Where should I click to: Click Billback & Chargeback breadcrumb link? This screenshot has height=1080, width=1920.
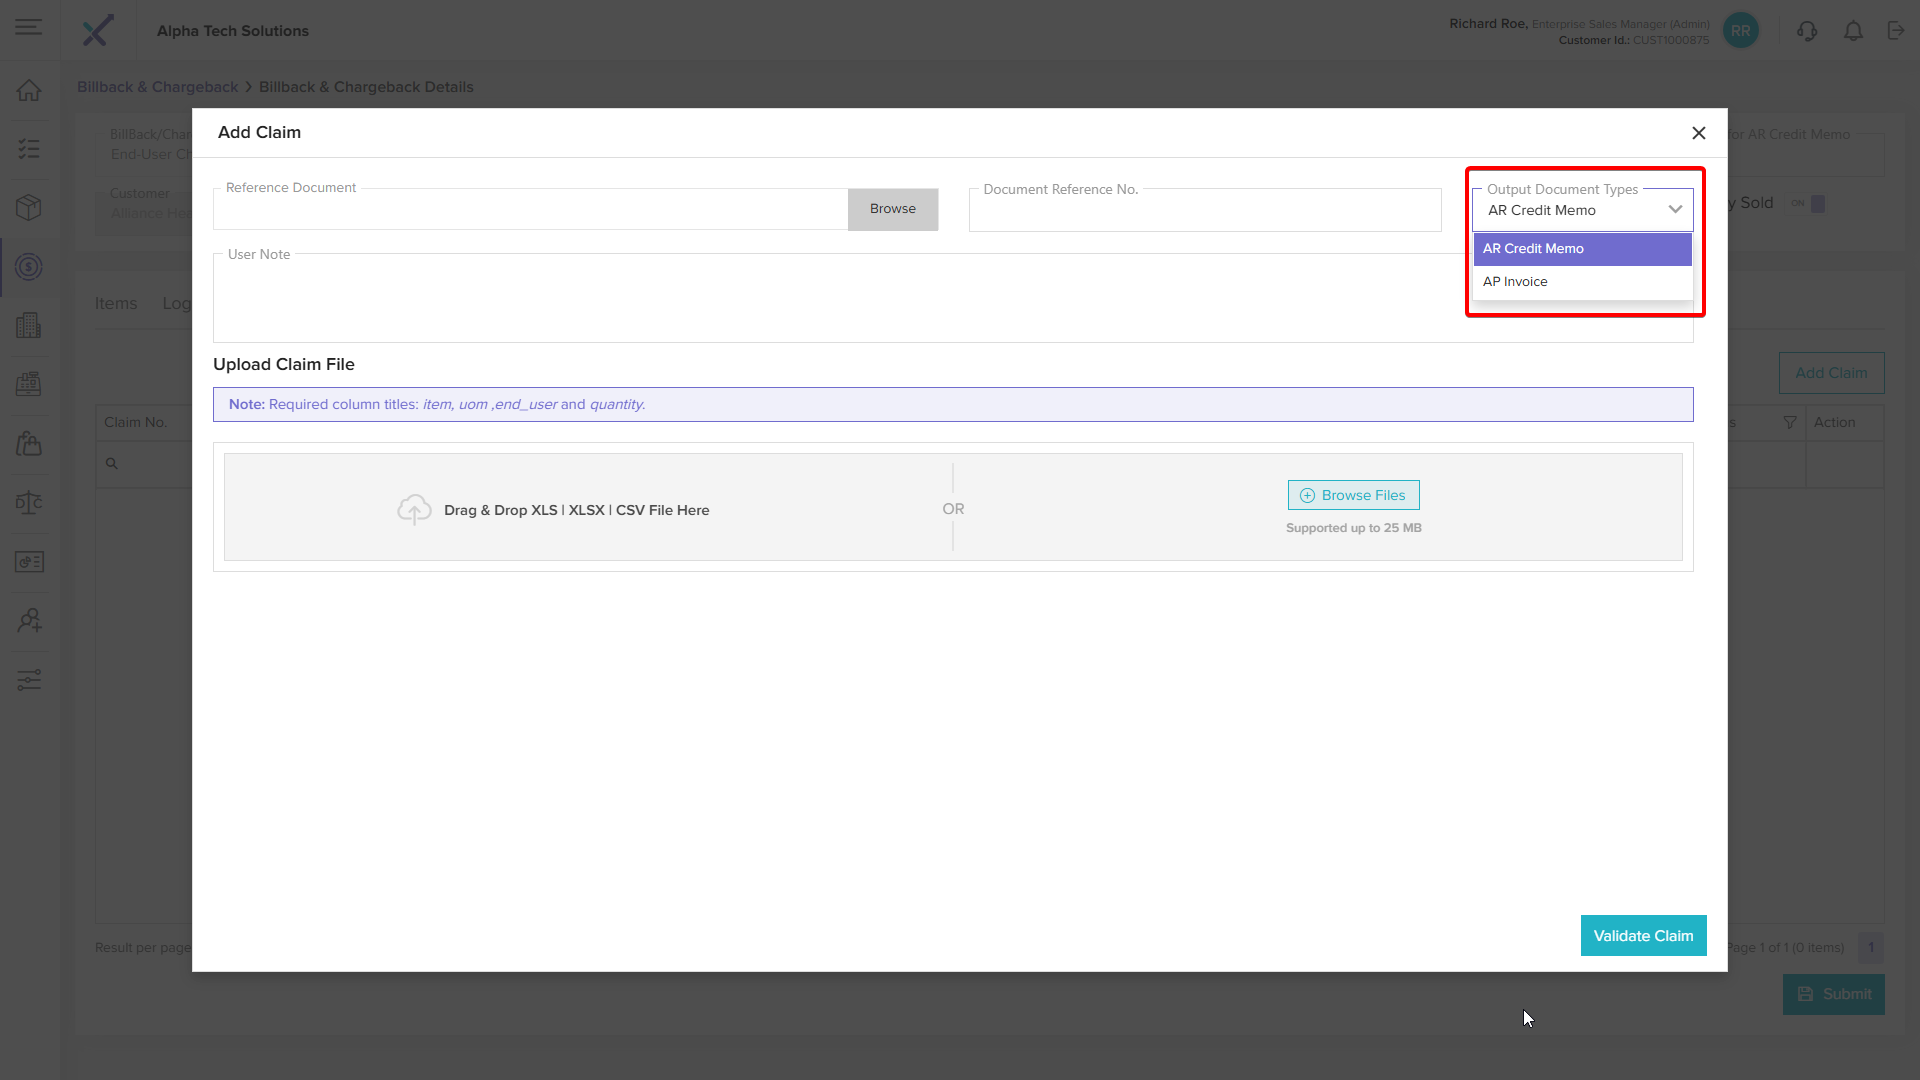[x=157, y=87]
